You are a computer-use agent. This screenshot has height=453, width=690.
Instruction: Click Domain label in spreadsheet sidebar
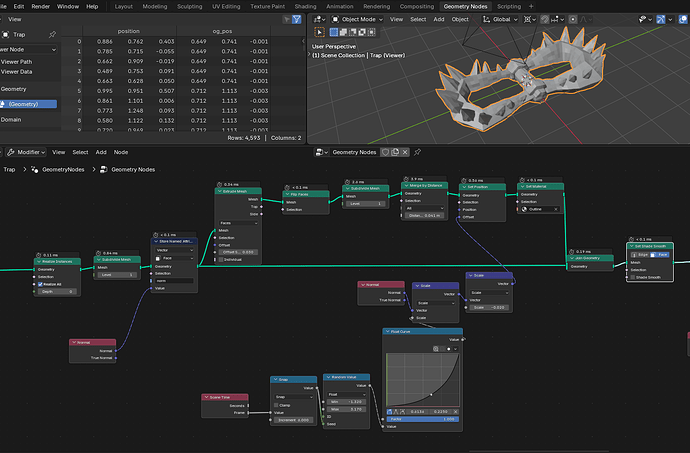pos(11,120)
